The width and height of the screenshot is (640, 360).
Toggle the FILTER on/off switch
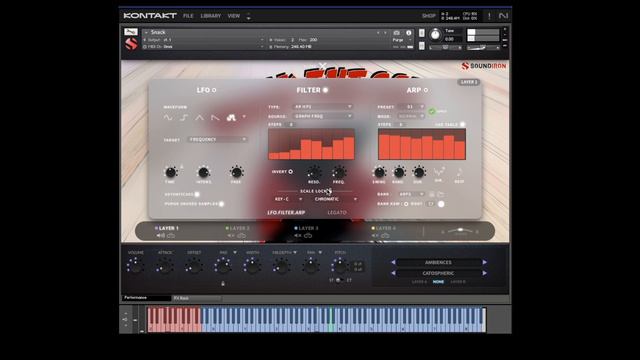325,90
